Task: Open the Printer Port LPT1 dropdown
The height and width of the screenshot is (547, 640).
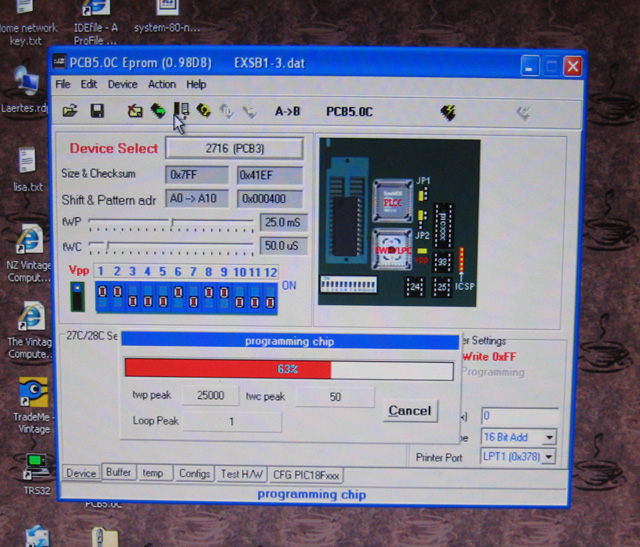Action: coord(549,456)
